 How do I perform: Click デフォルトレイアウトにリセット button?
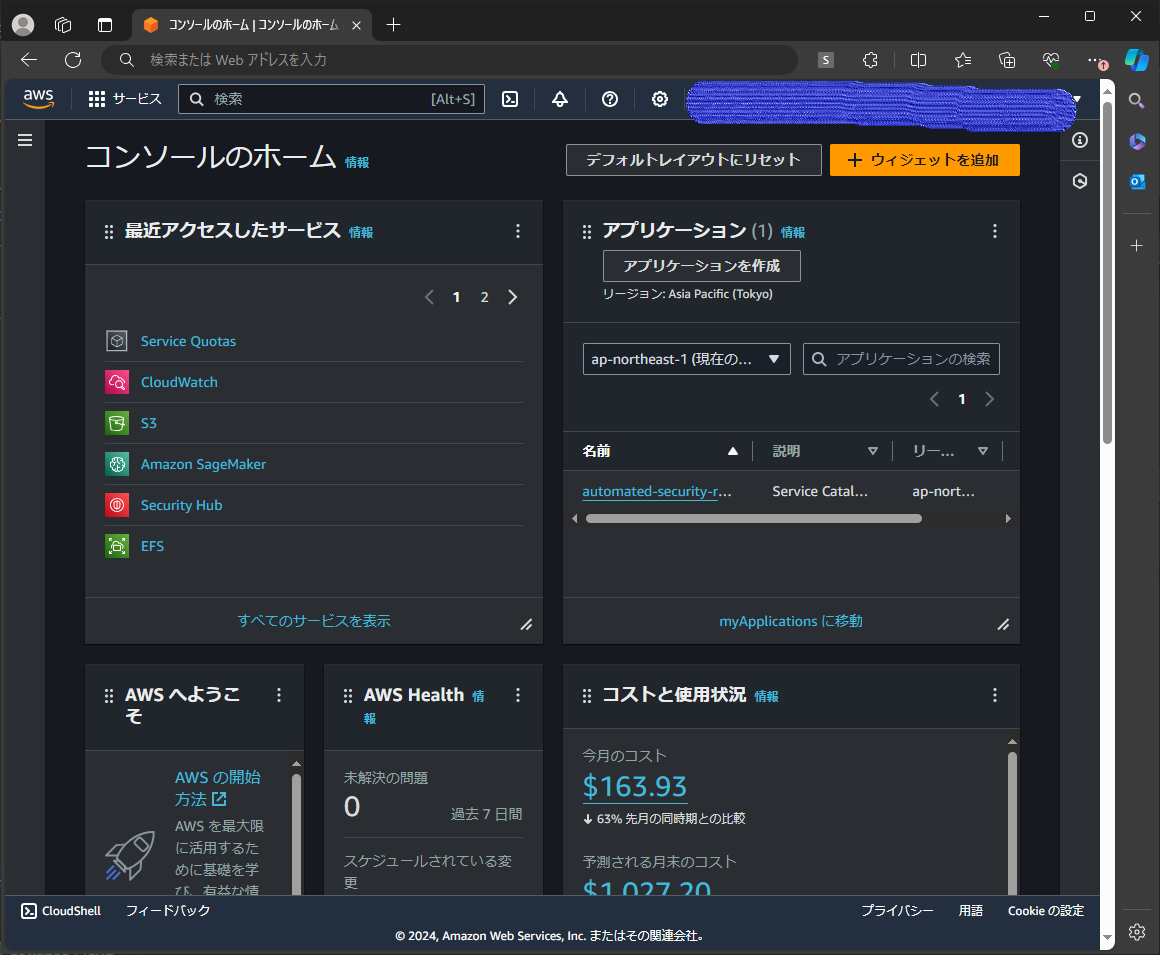pyautogui.click(x=693, y=160)
